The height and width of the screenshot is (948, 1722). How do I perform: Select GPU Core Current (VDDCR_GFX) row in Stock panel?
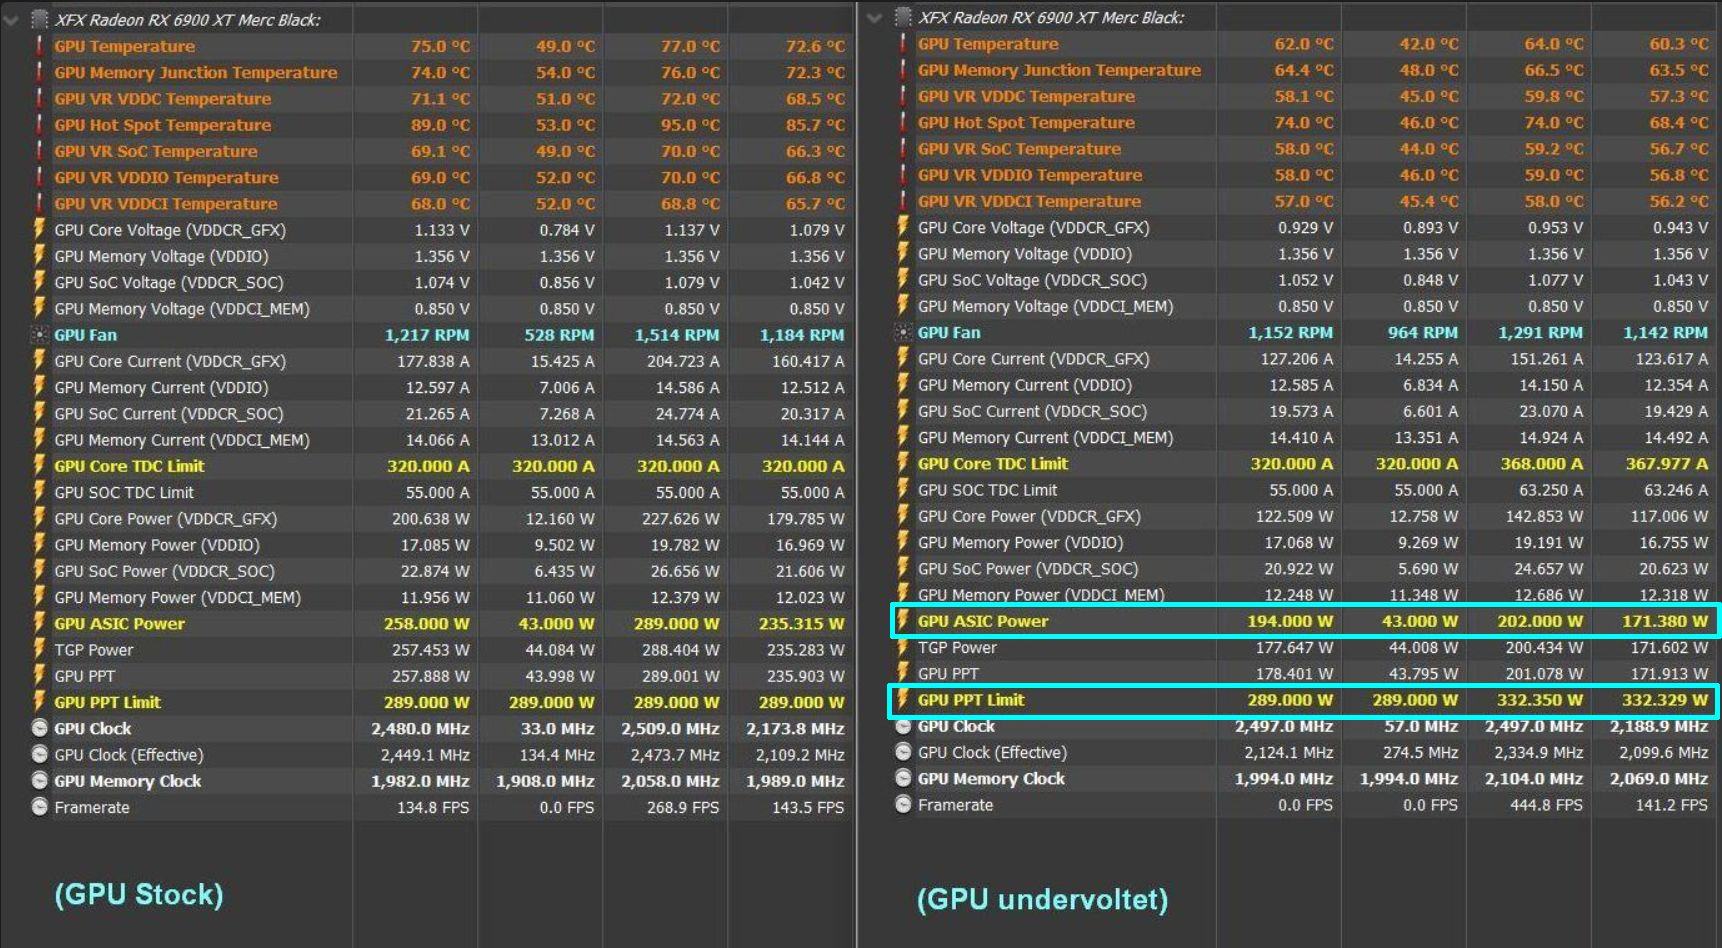(x=428, y=361)
